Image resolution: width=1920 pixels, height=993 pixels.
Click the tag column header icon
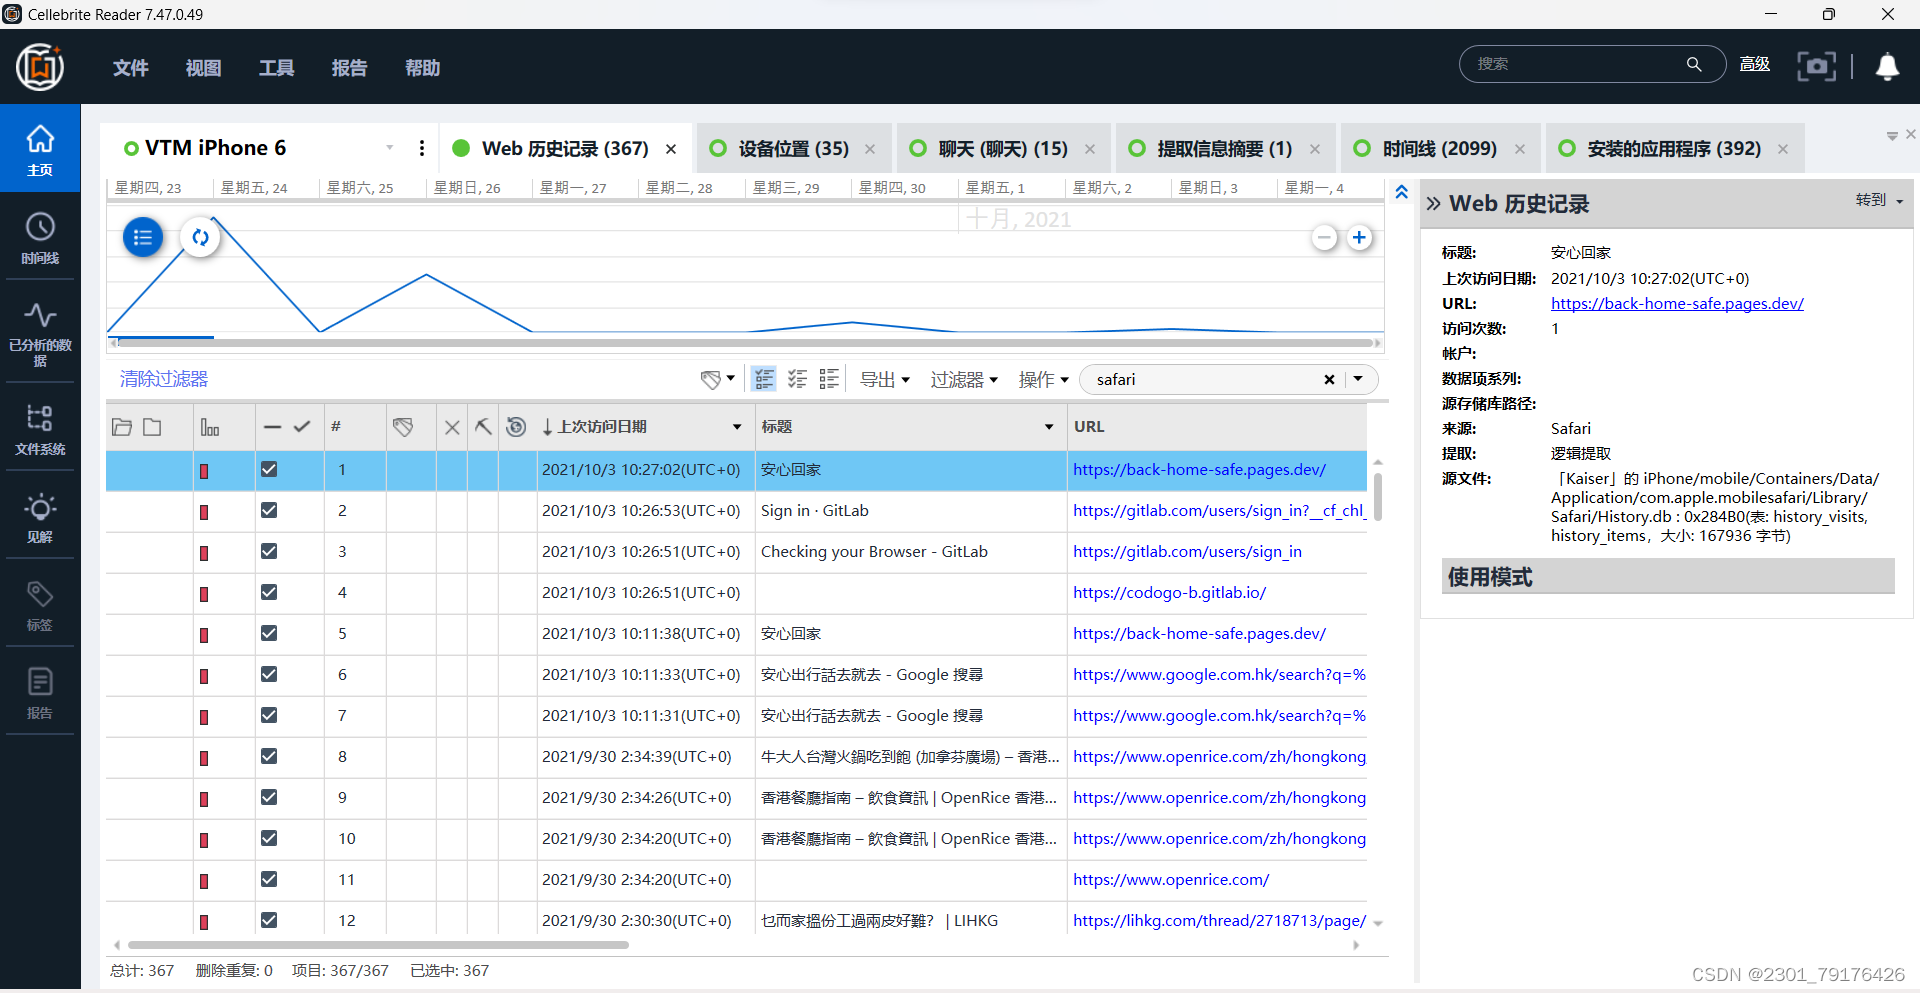403,427
